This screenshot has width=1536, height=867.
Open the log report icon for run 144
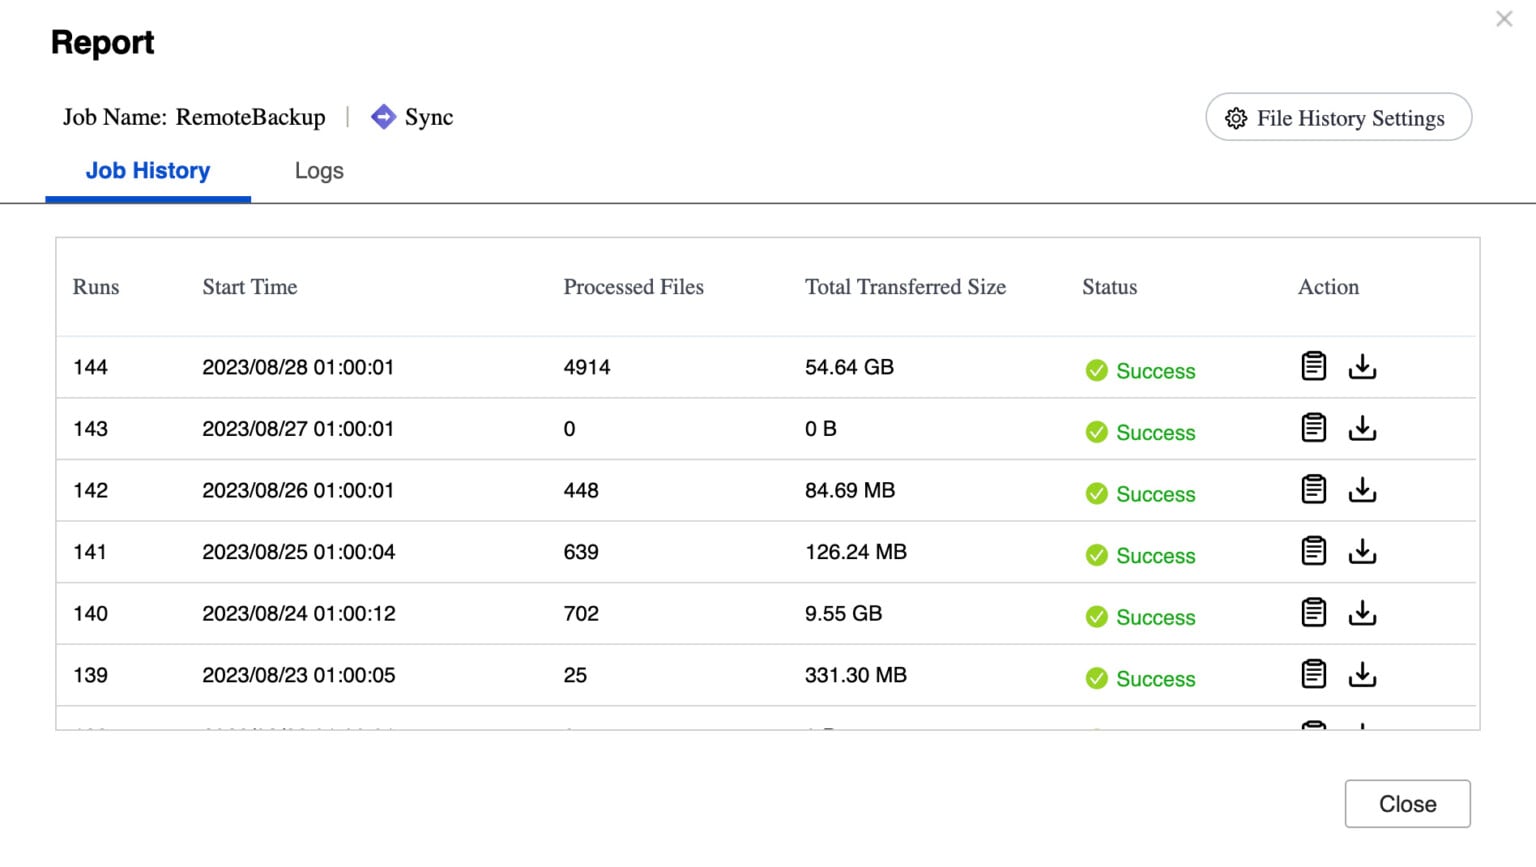[1314, 366]
